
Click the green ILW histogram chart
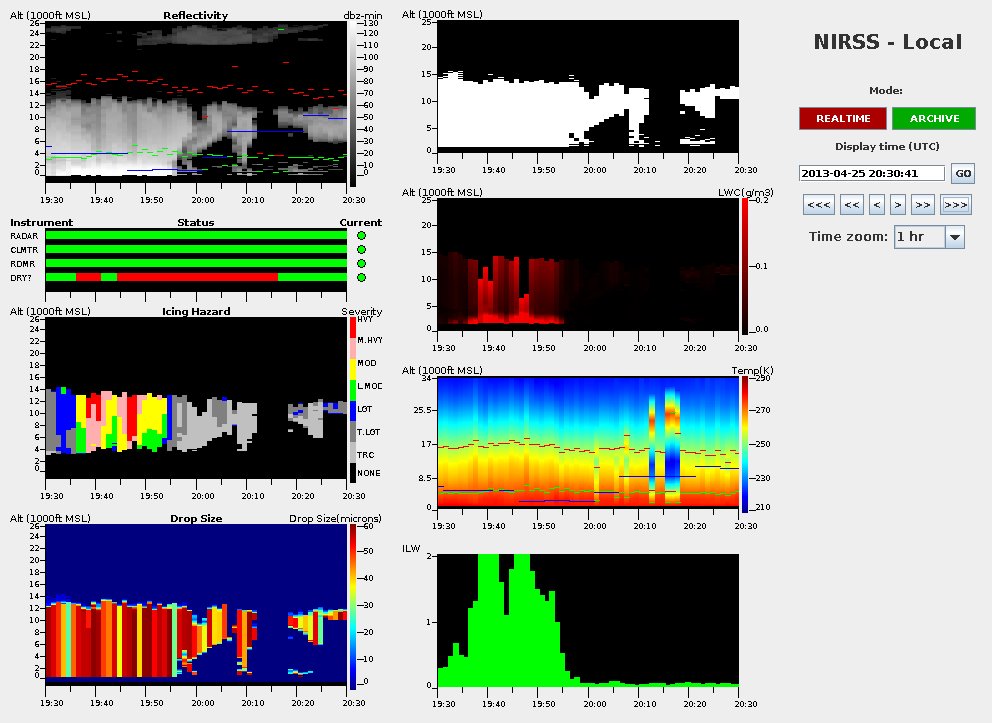coord(588,620)
